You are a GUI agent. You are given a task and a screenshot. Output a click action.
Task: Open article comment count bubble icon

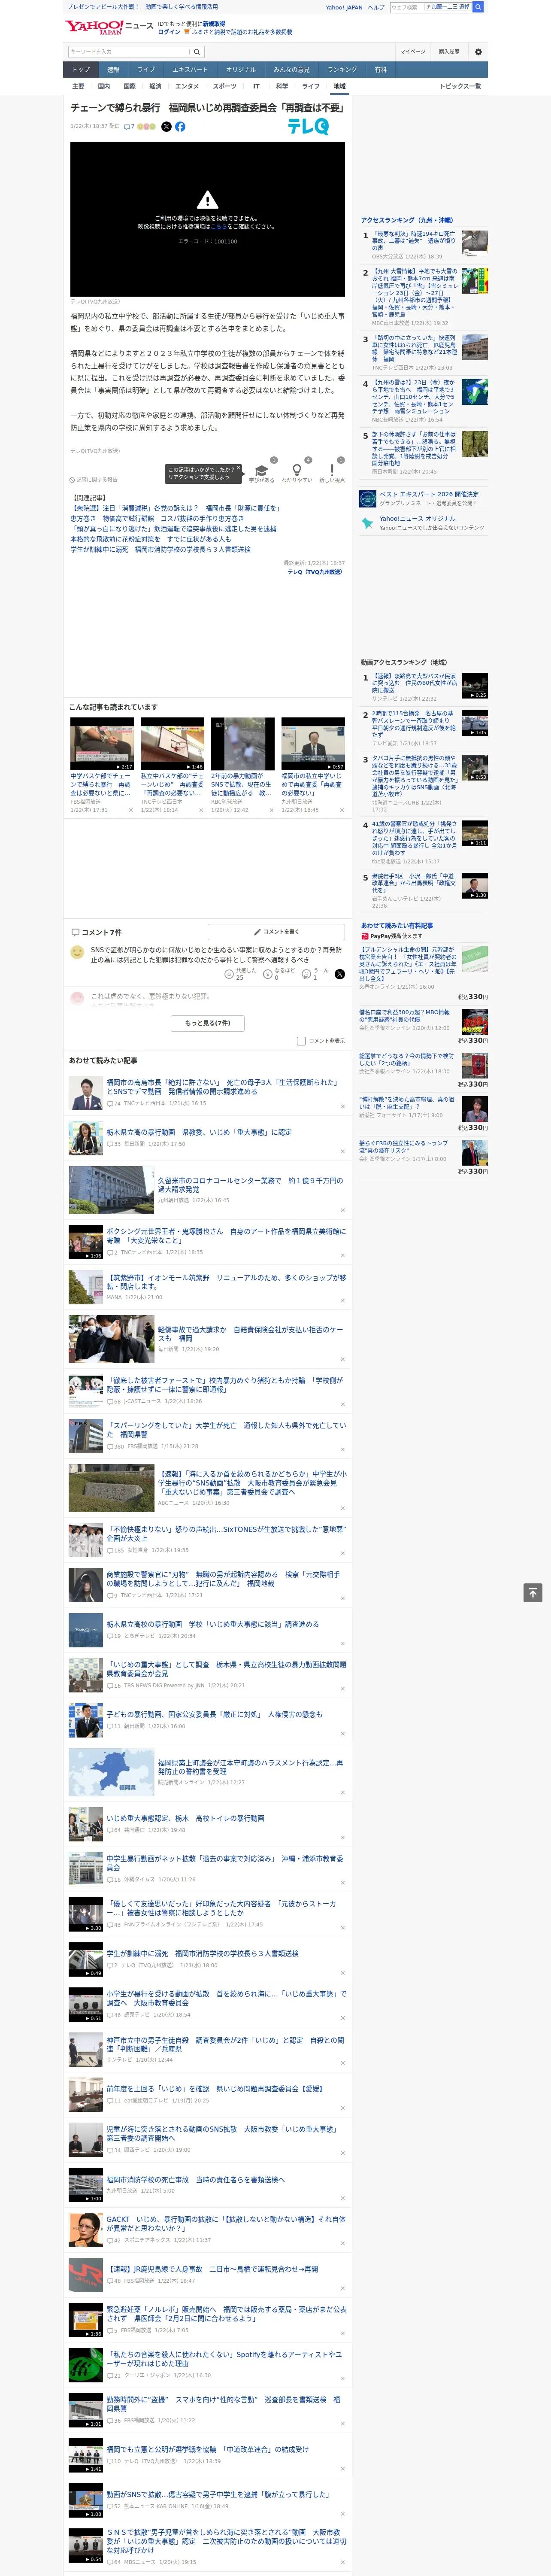tap(128, 127)
